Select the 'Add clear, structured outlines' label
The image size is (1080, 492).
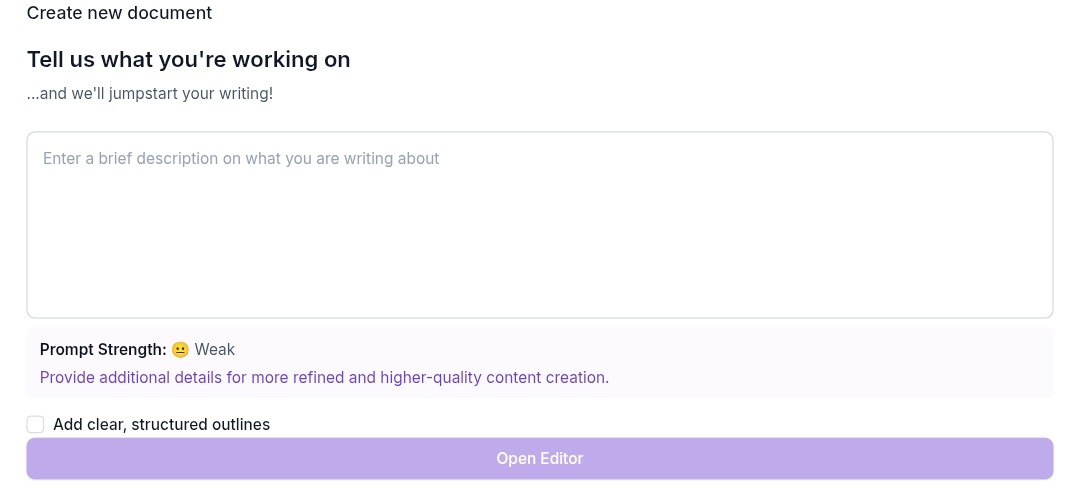point(161,424)
